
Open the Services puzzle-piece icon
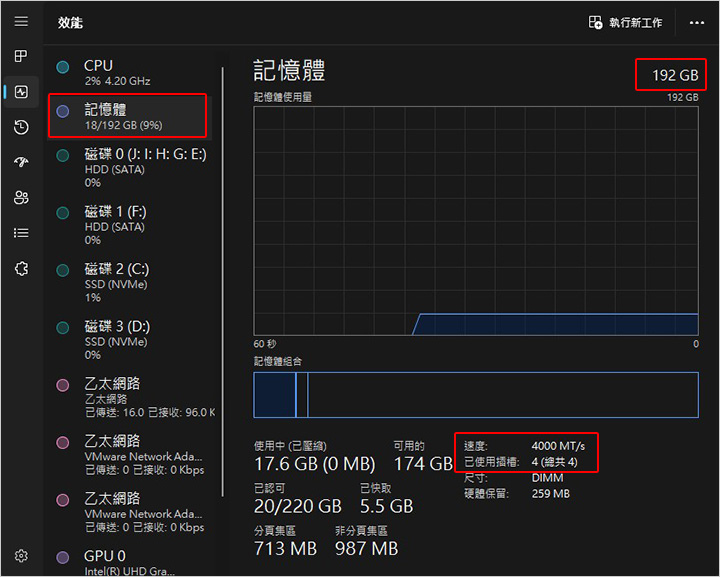(x=21, y=268)
